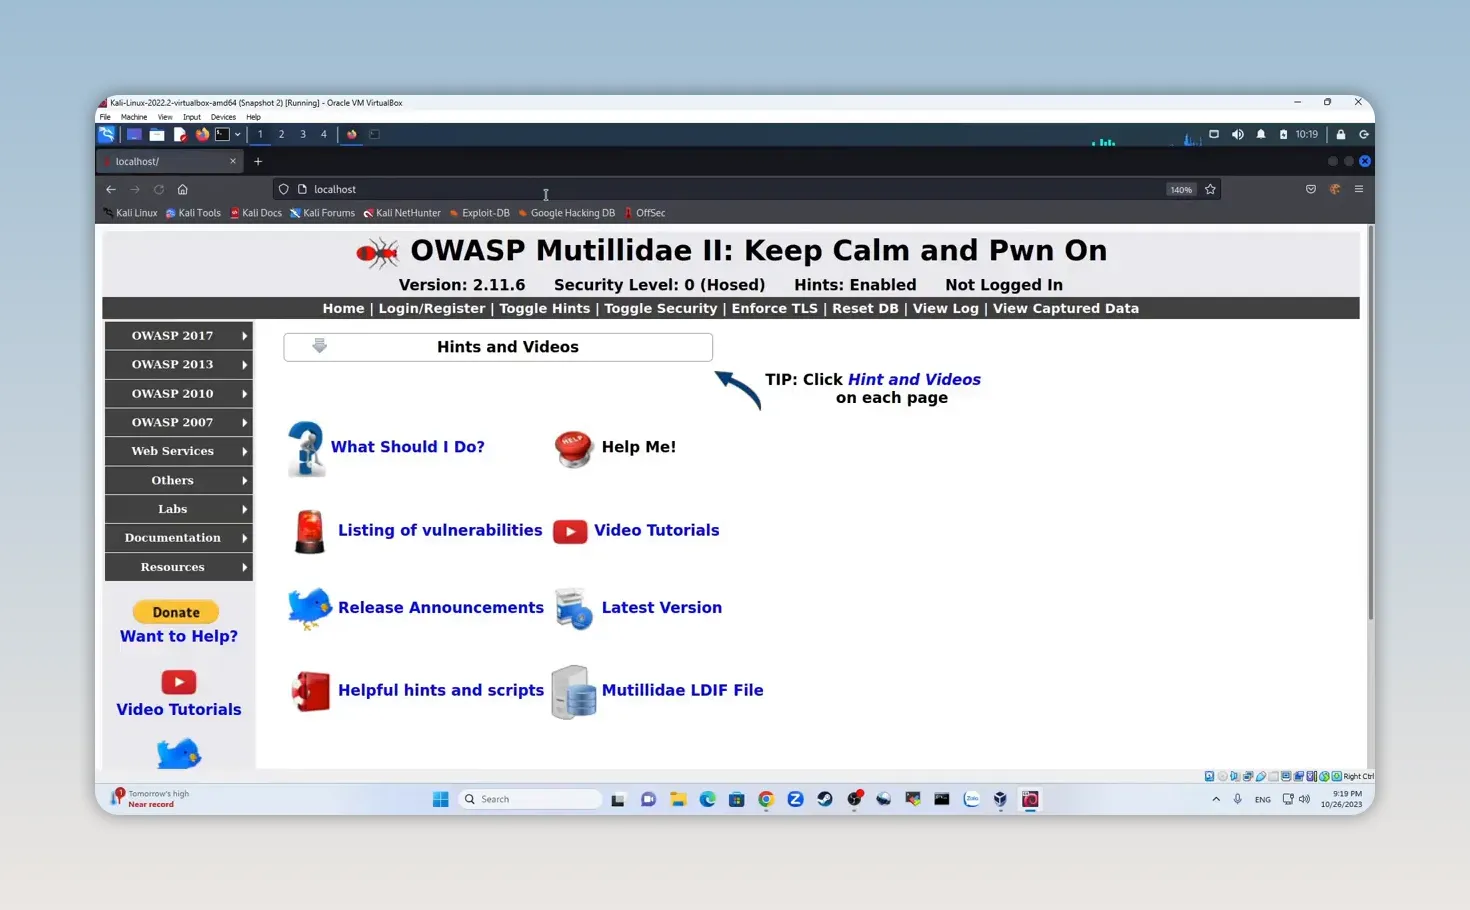Screen dimensions: 1470x910
Task: Expand the Resources sidebar menu
Action: (x=178, y=567)
